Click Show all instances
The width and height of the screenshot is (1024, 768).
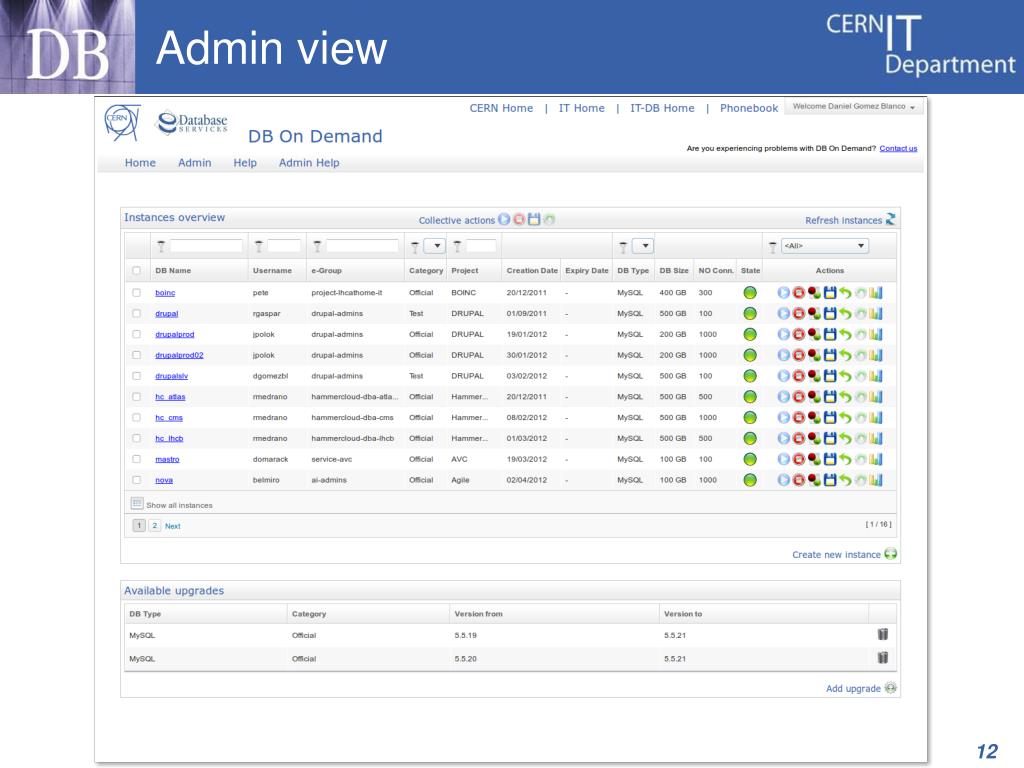172,504
